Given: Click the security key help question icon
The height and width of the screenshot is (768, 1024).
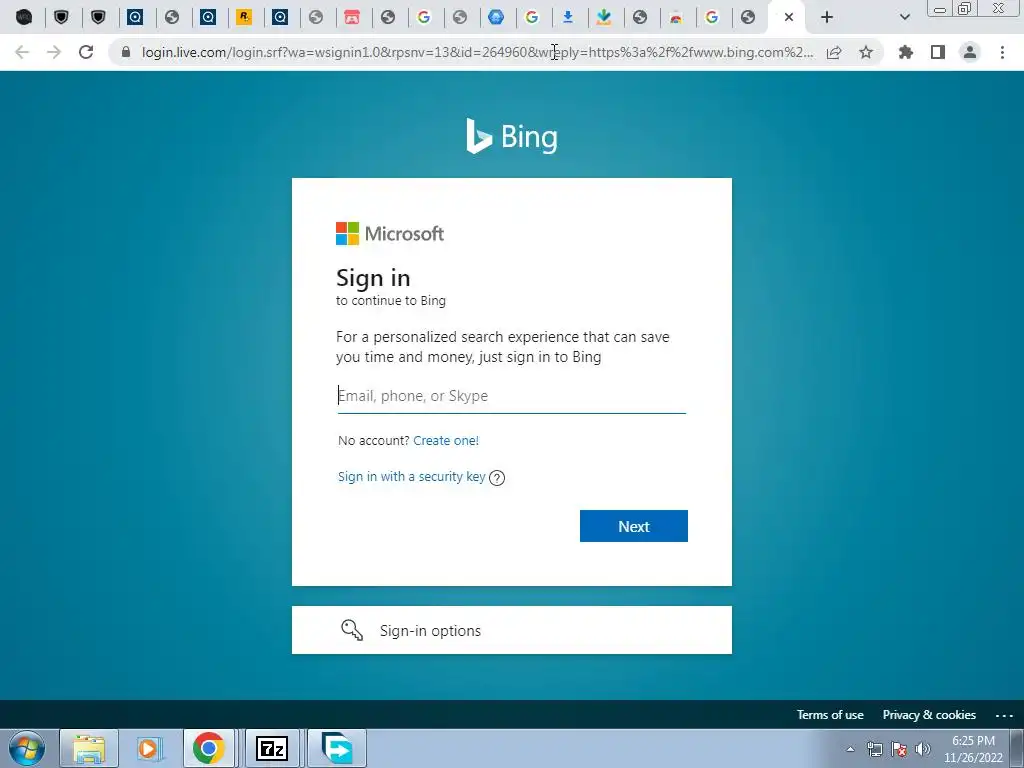Looking at the screenshot, I should point(497,478).
